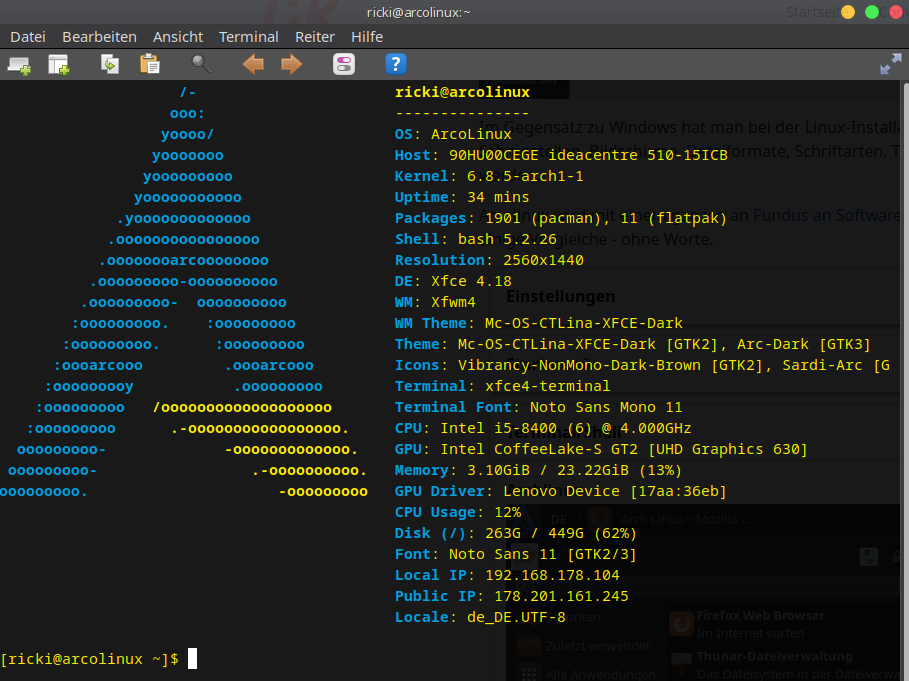909x681 pixels.
Task: Open a new terminal window via toolbar
Action: (59, 65)
